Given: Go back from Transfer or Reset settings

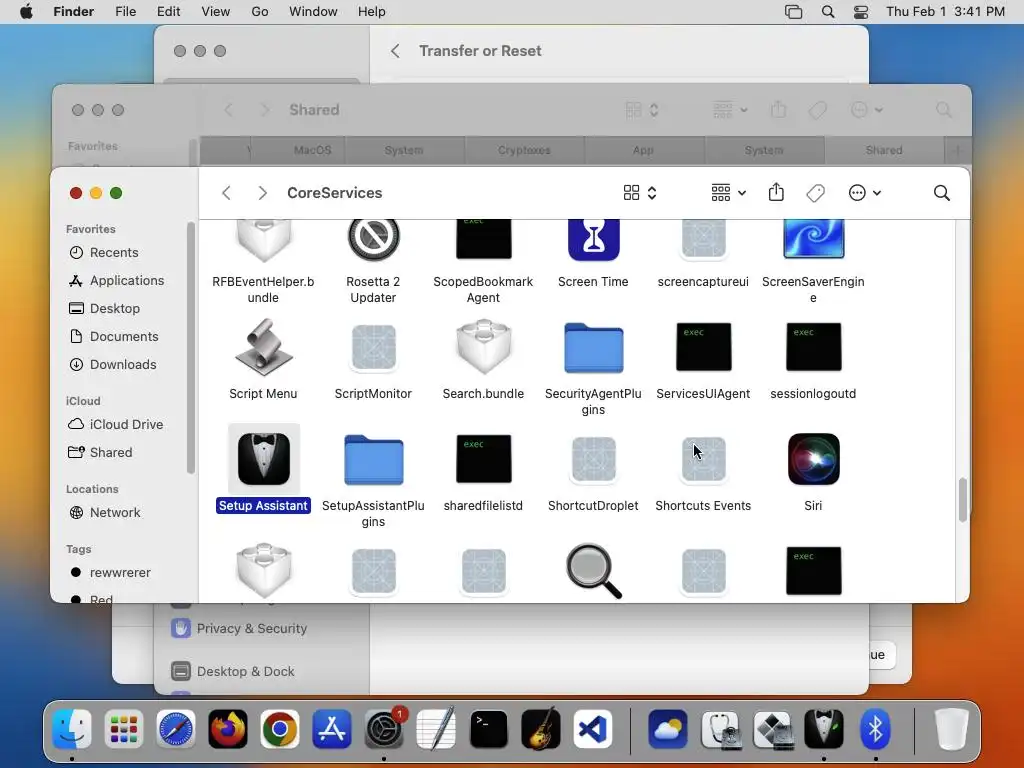Looking at the screenshot, I should 395,51.
